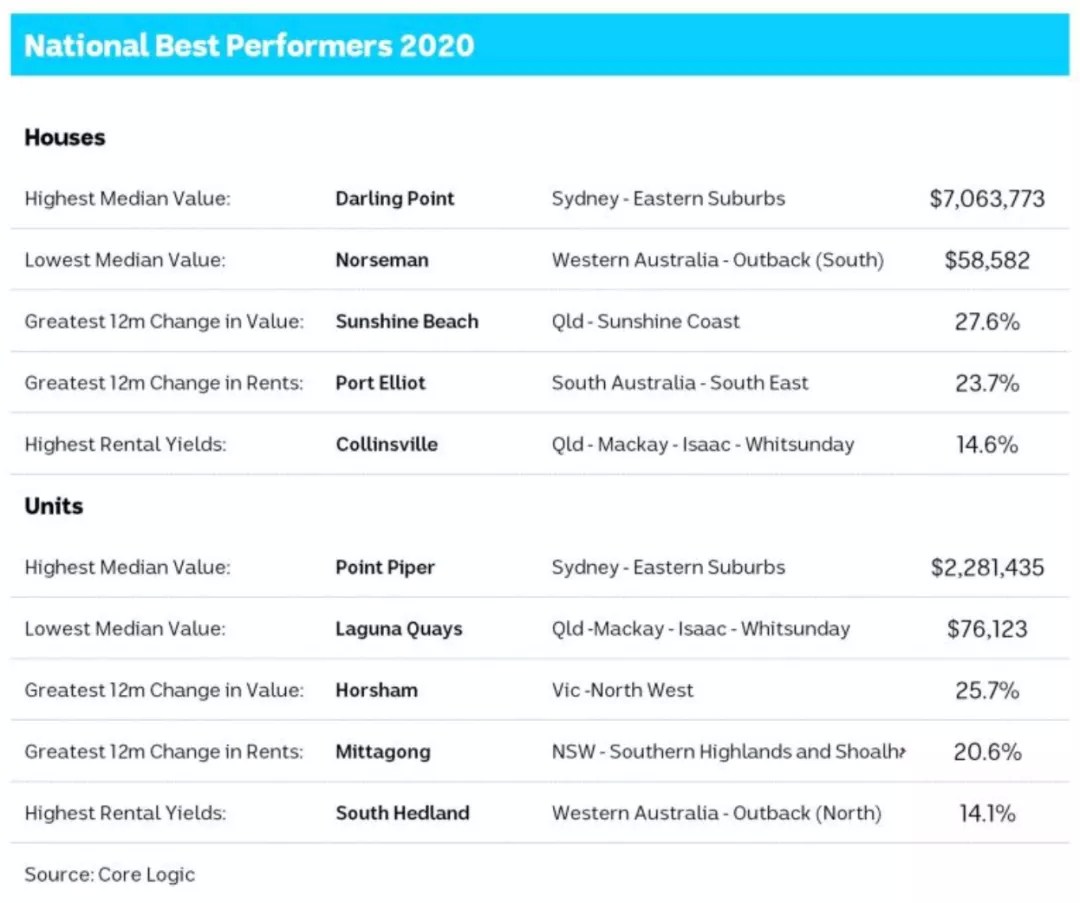The width and height of the screenshot is (1080, 903).
Task: Click Darling Point suburb name
Action: coord(395,198)
